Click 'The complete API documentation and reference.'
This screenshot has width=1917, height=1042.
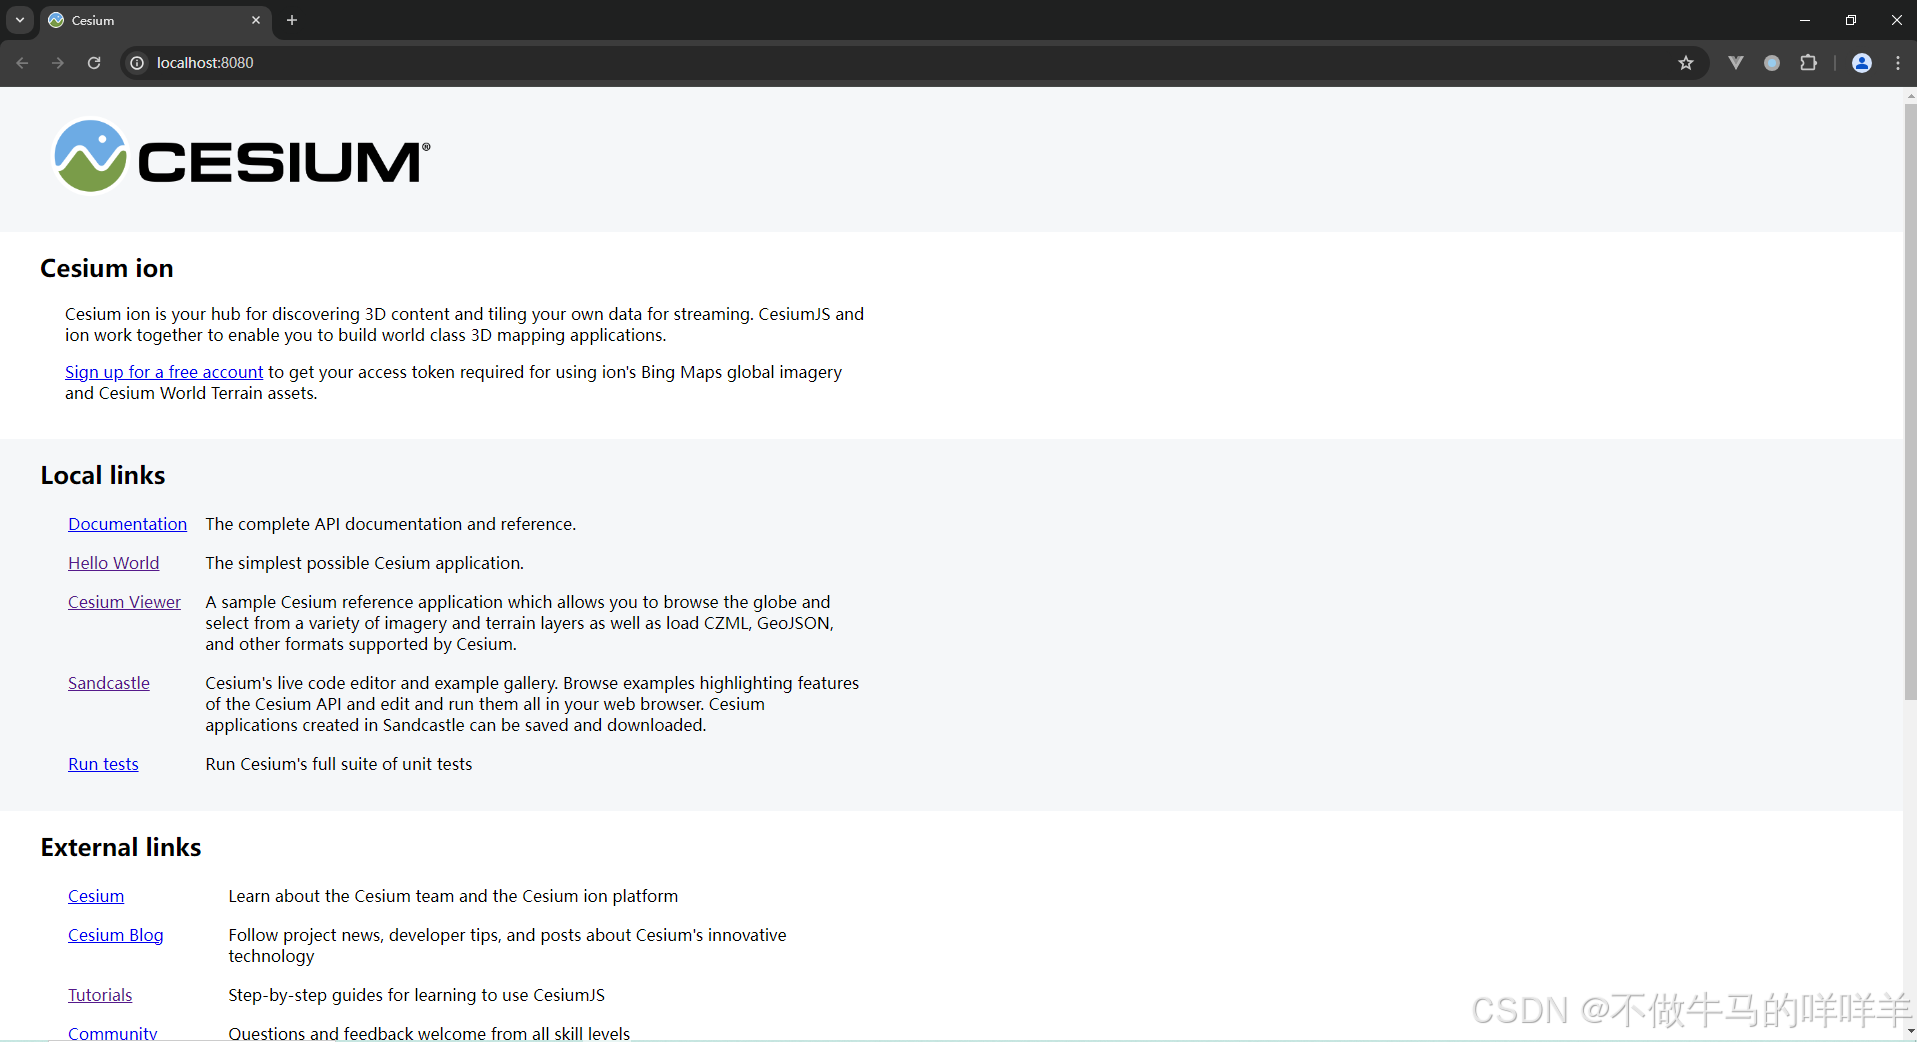click(390, 524)
